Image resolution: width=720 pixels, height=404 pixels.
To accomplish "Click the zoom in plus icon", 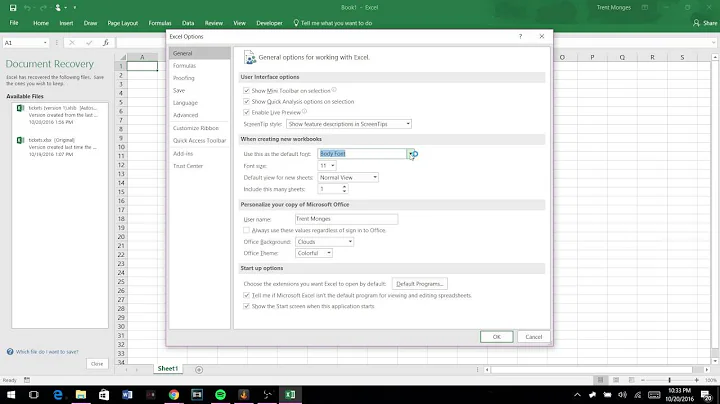I will 697,380.
